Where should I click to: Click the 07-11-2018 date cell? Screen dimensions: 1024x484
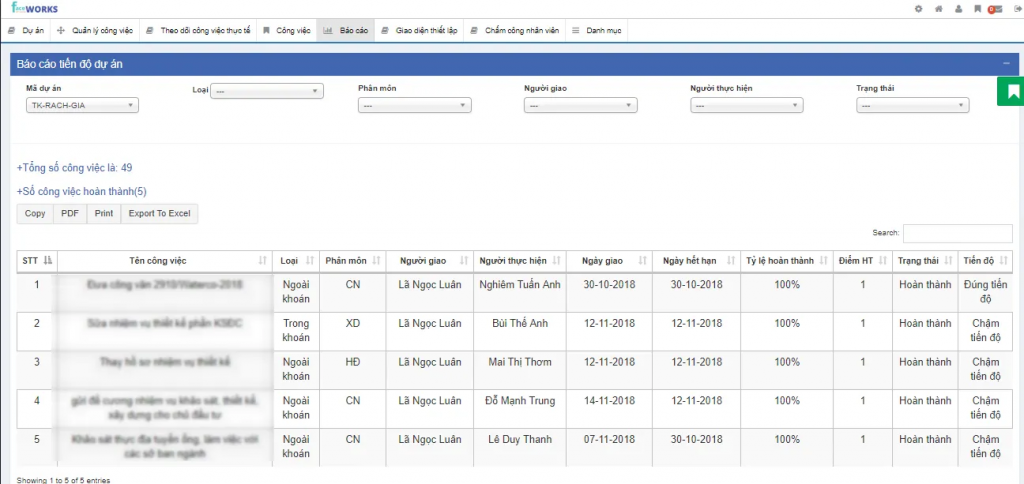[x=609, y=448]
